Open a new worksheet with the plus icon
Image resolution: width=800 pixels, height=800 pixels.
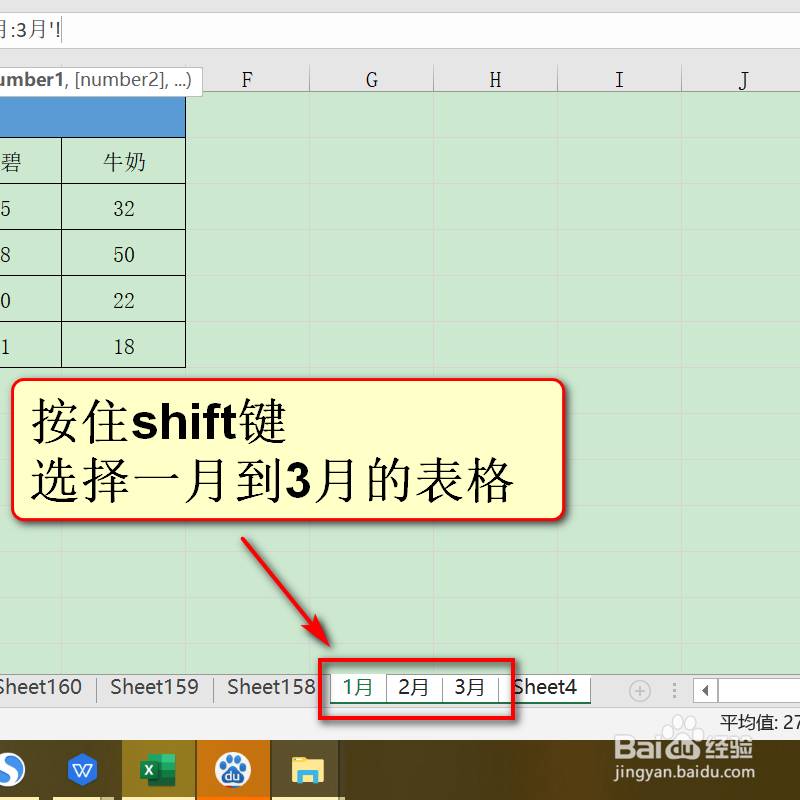point(639,690)
